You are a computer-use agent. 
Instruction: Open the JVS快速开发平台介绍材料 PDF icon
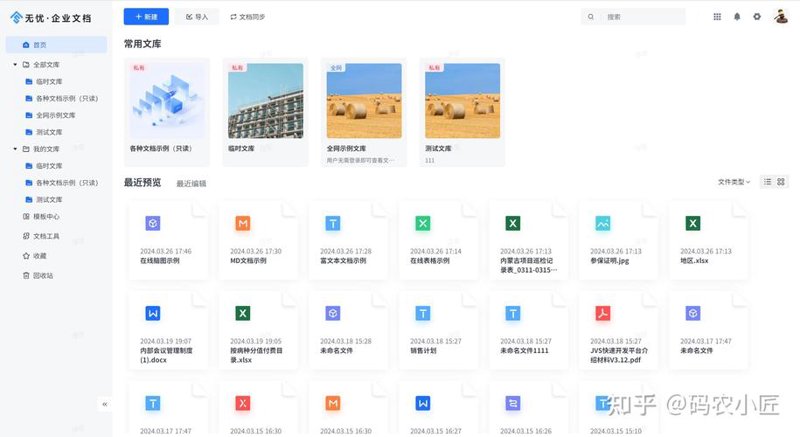[603, 313]
